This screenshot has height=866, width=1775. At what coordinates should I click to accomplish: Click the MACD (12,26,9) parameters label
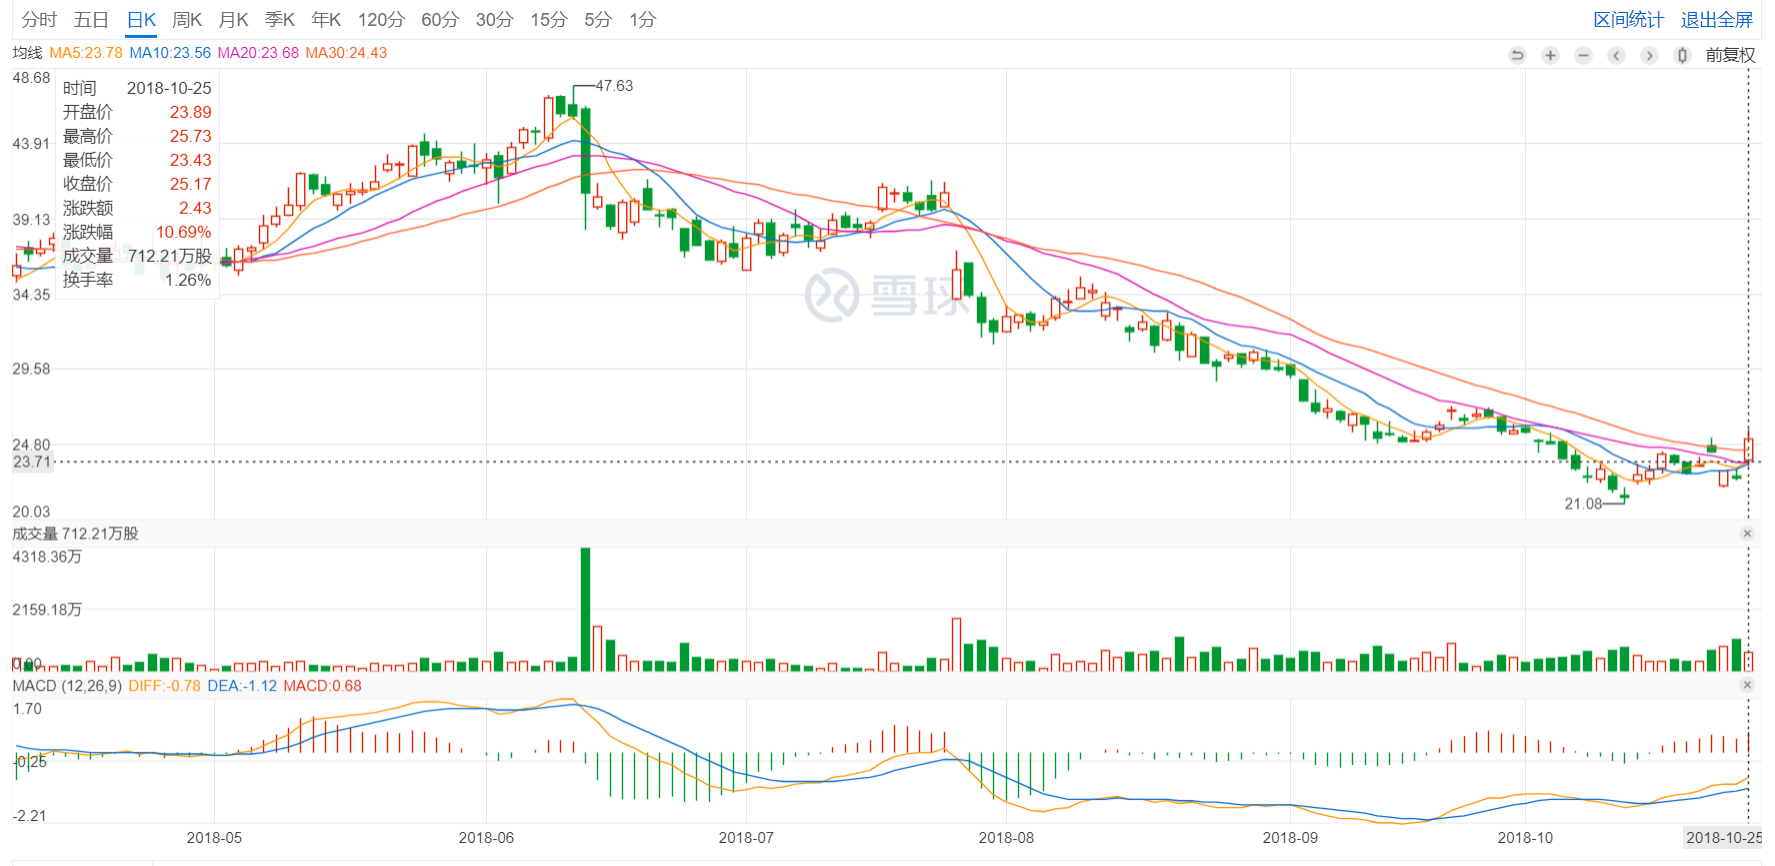pos(67,686)
